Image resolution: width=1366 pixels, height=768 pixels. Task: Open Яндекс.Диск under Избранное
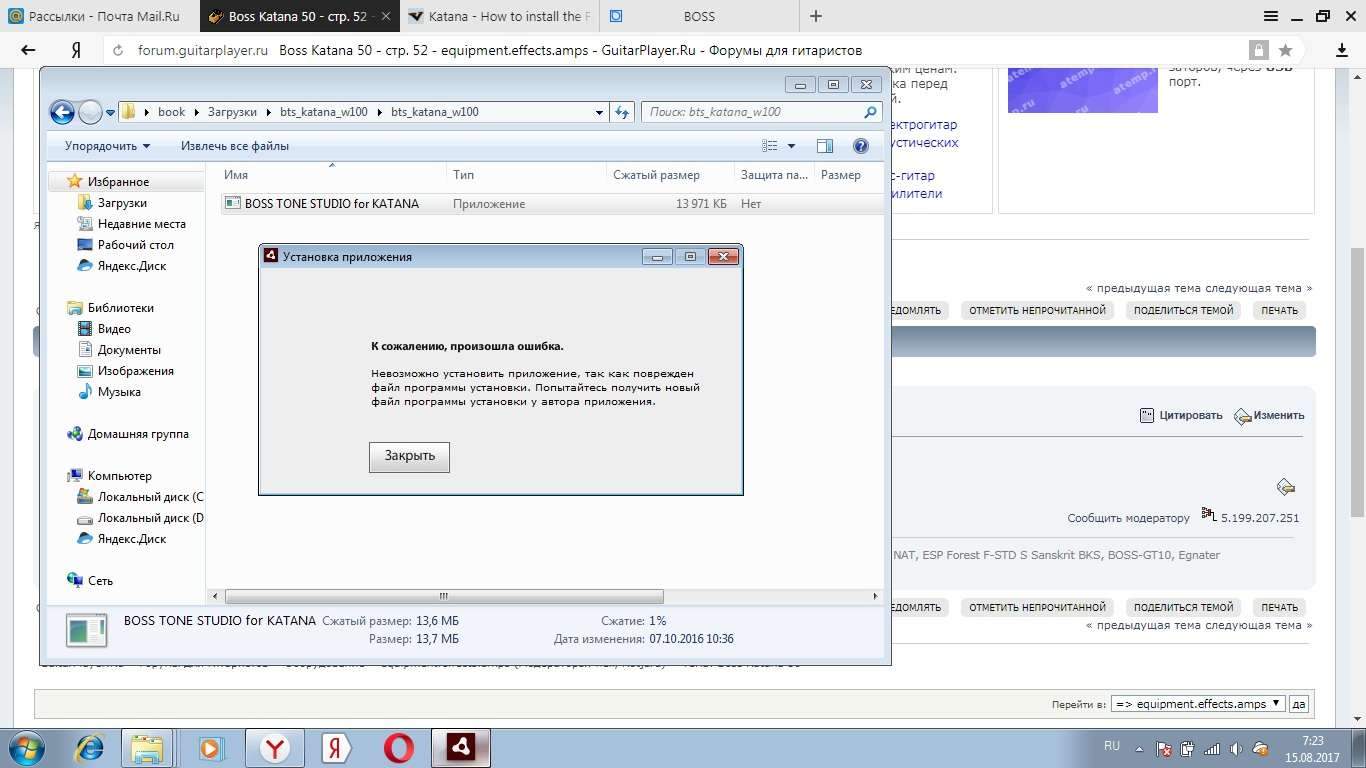pyautogui.click(x=132, y=266)
